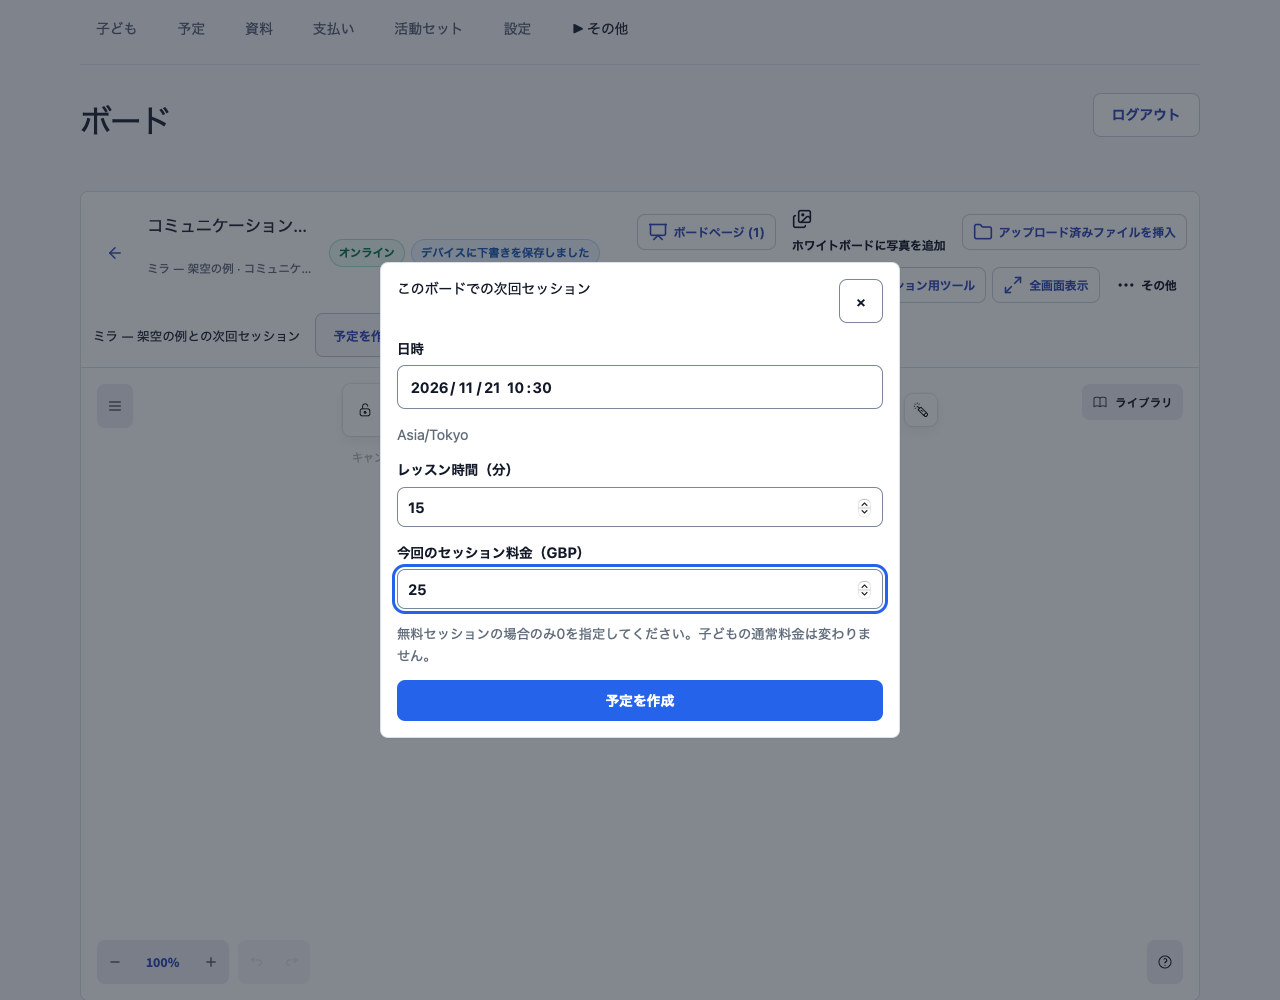Open the ••• その他 toolbar menu
The width and height of the screenshot is (1280, 1000).
click(1146, 285)
